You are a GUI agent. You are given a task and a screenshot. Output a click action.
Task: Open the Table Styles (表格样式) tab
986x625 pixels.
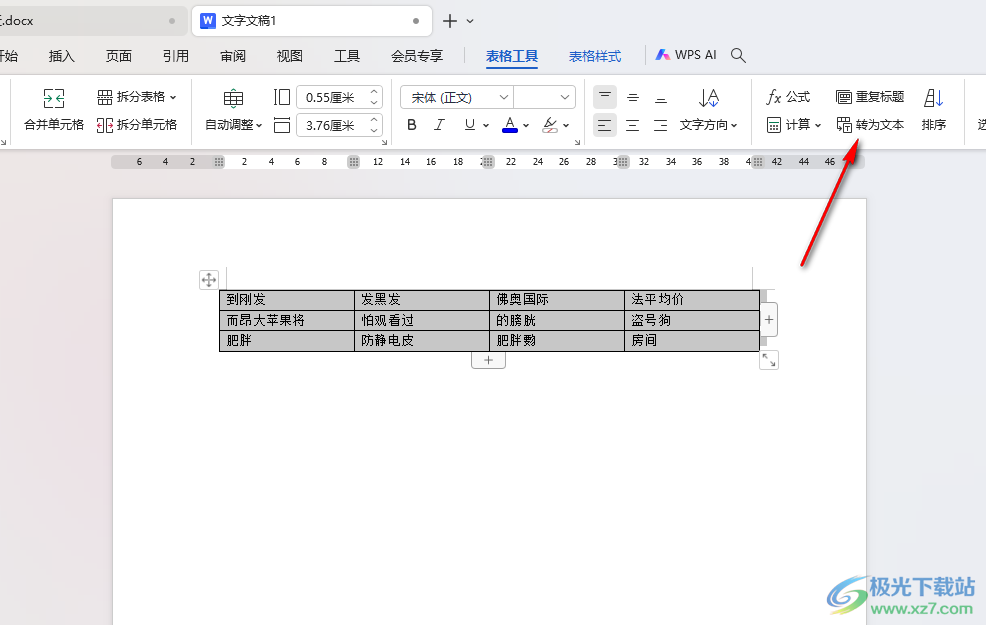(x=595, y=56)
